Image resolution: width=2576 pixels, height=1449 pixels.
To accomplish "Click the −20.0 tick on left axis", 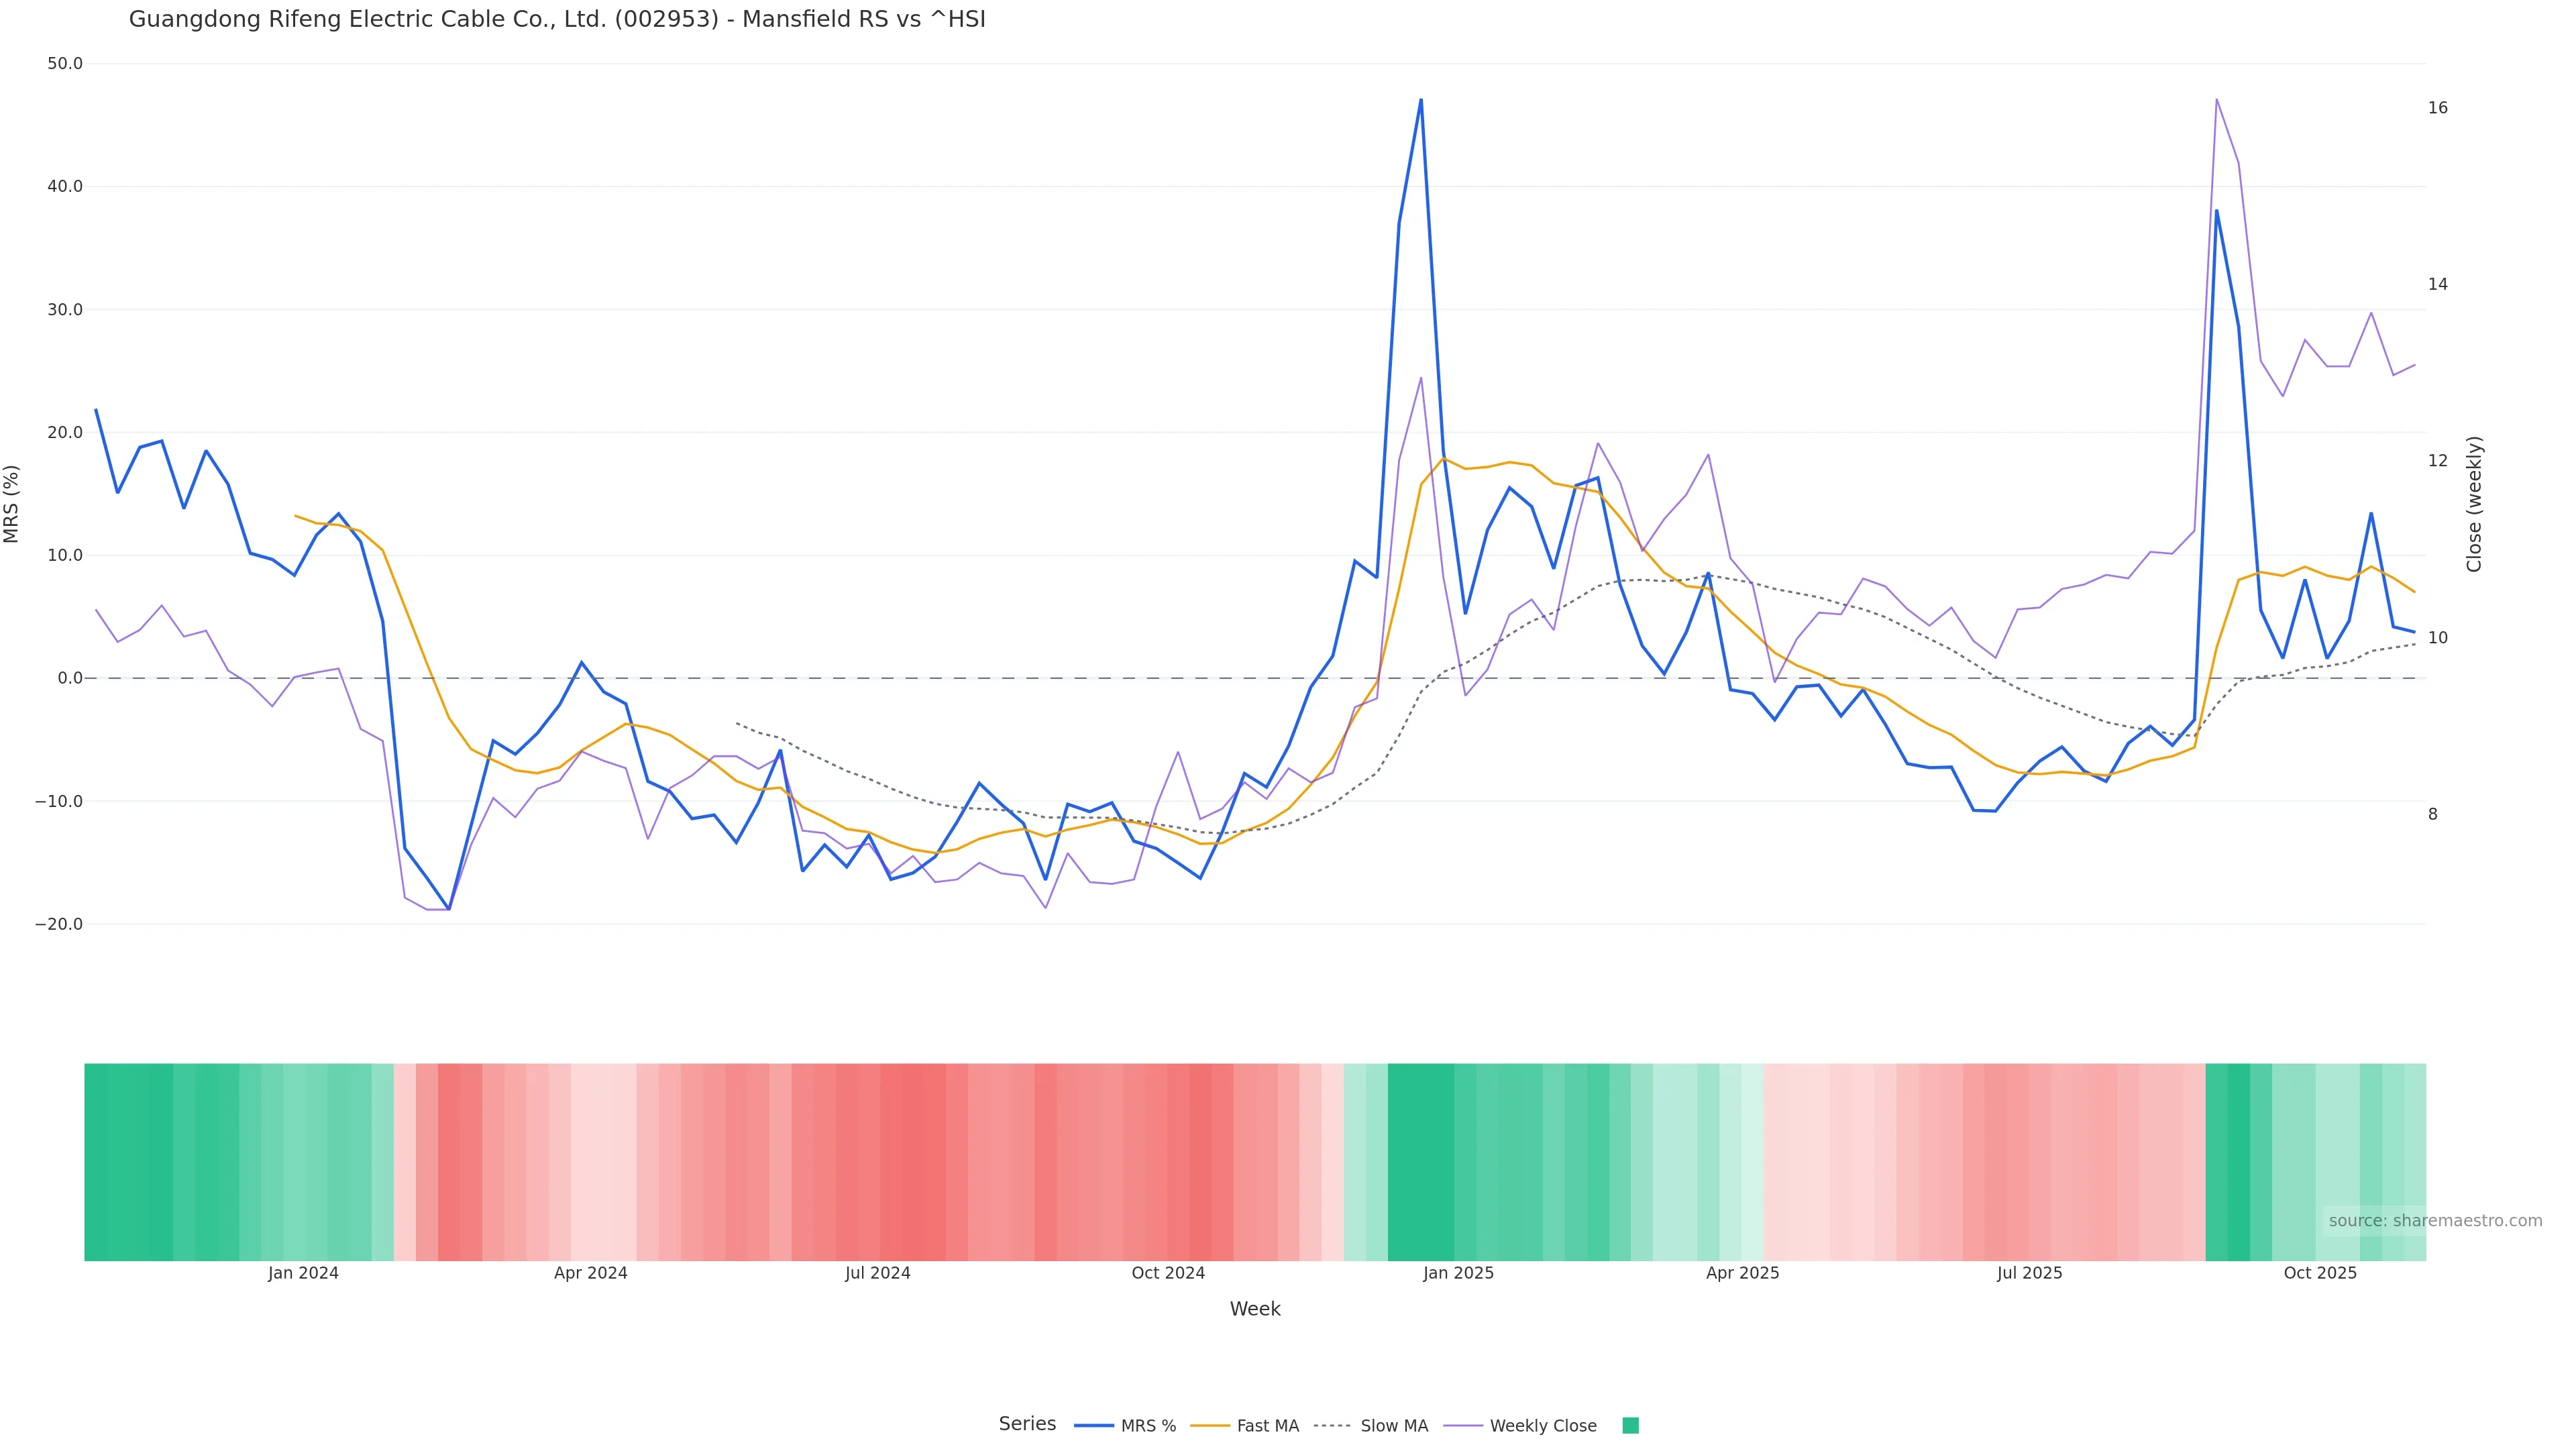I will coord(59,925).
